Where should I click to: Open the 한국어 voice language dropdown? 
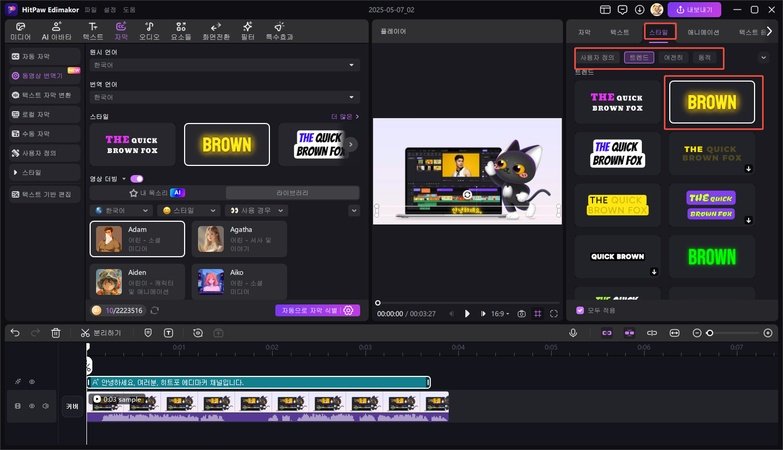pyautogui.click(x=122, y=211)
